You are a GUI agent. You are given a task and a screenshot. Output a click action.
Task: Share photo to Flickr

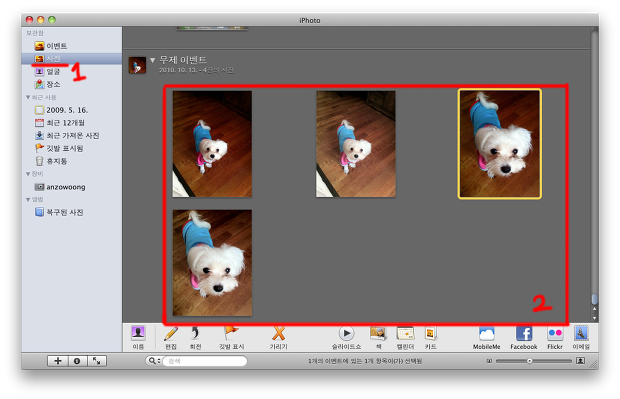(555, 338)
